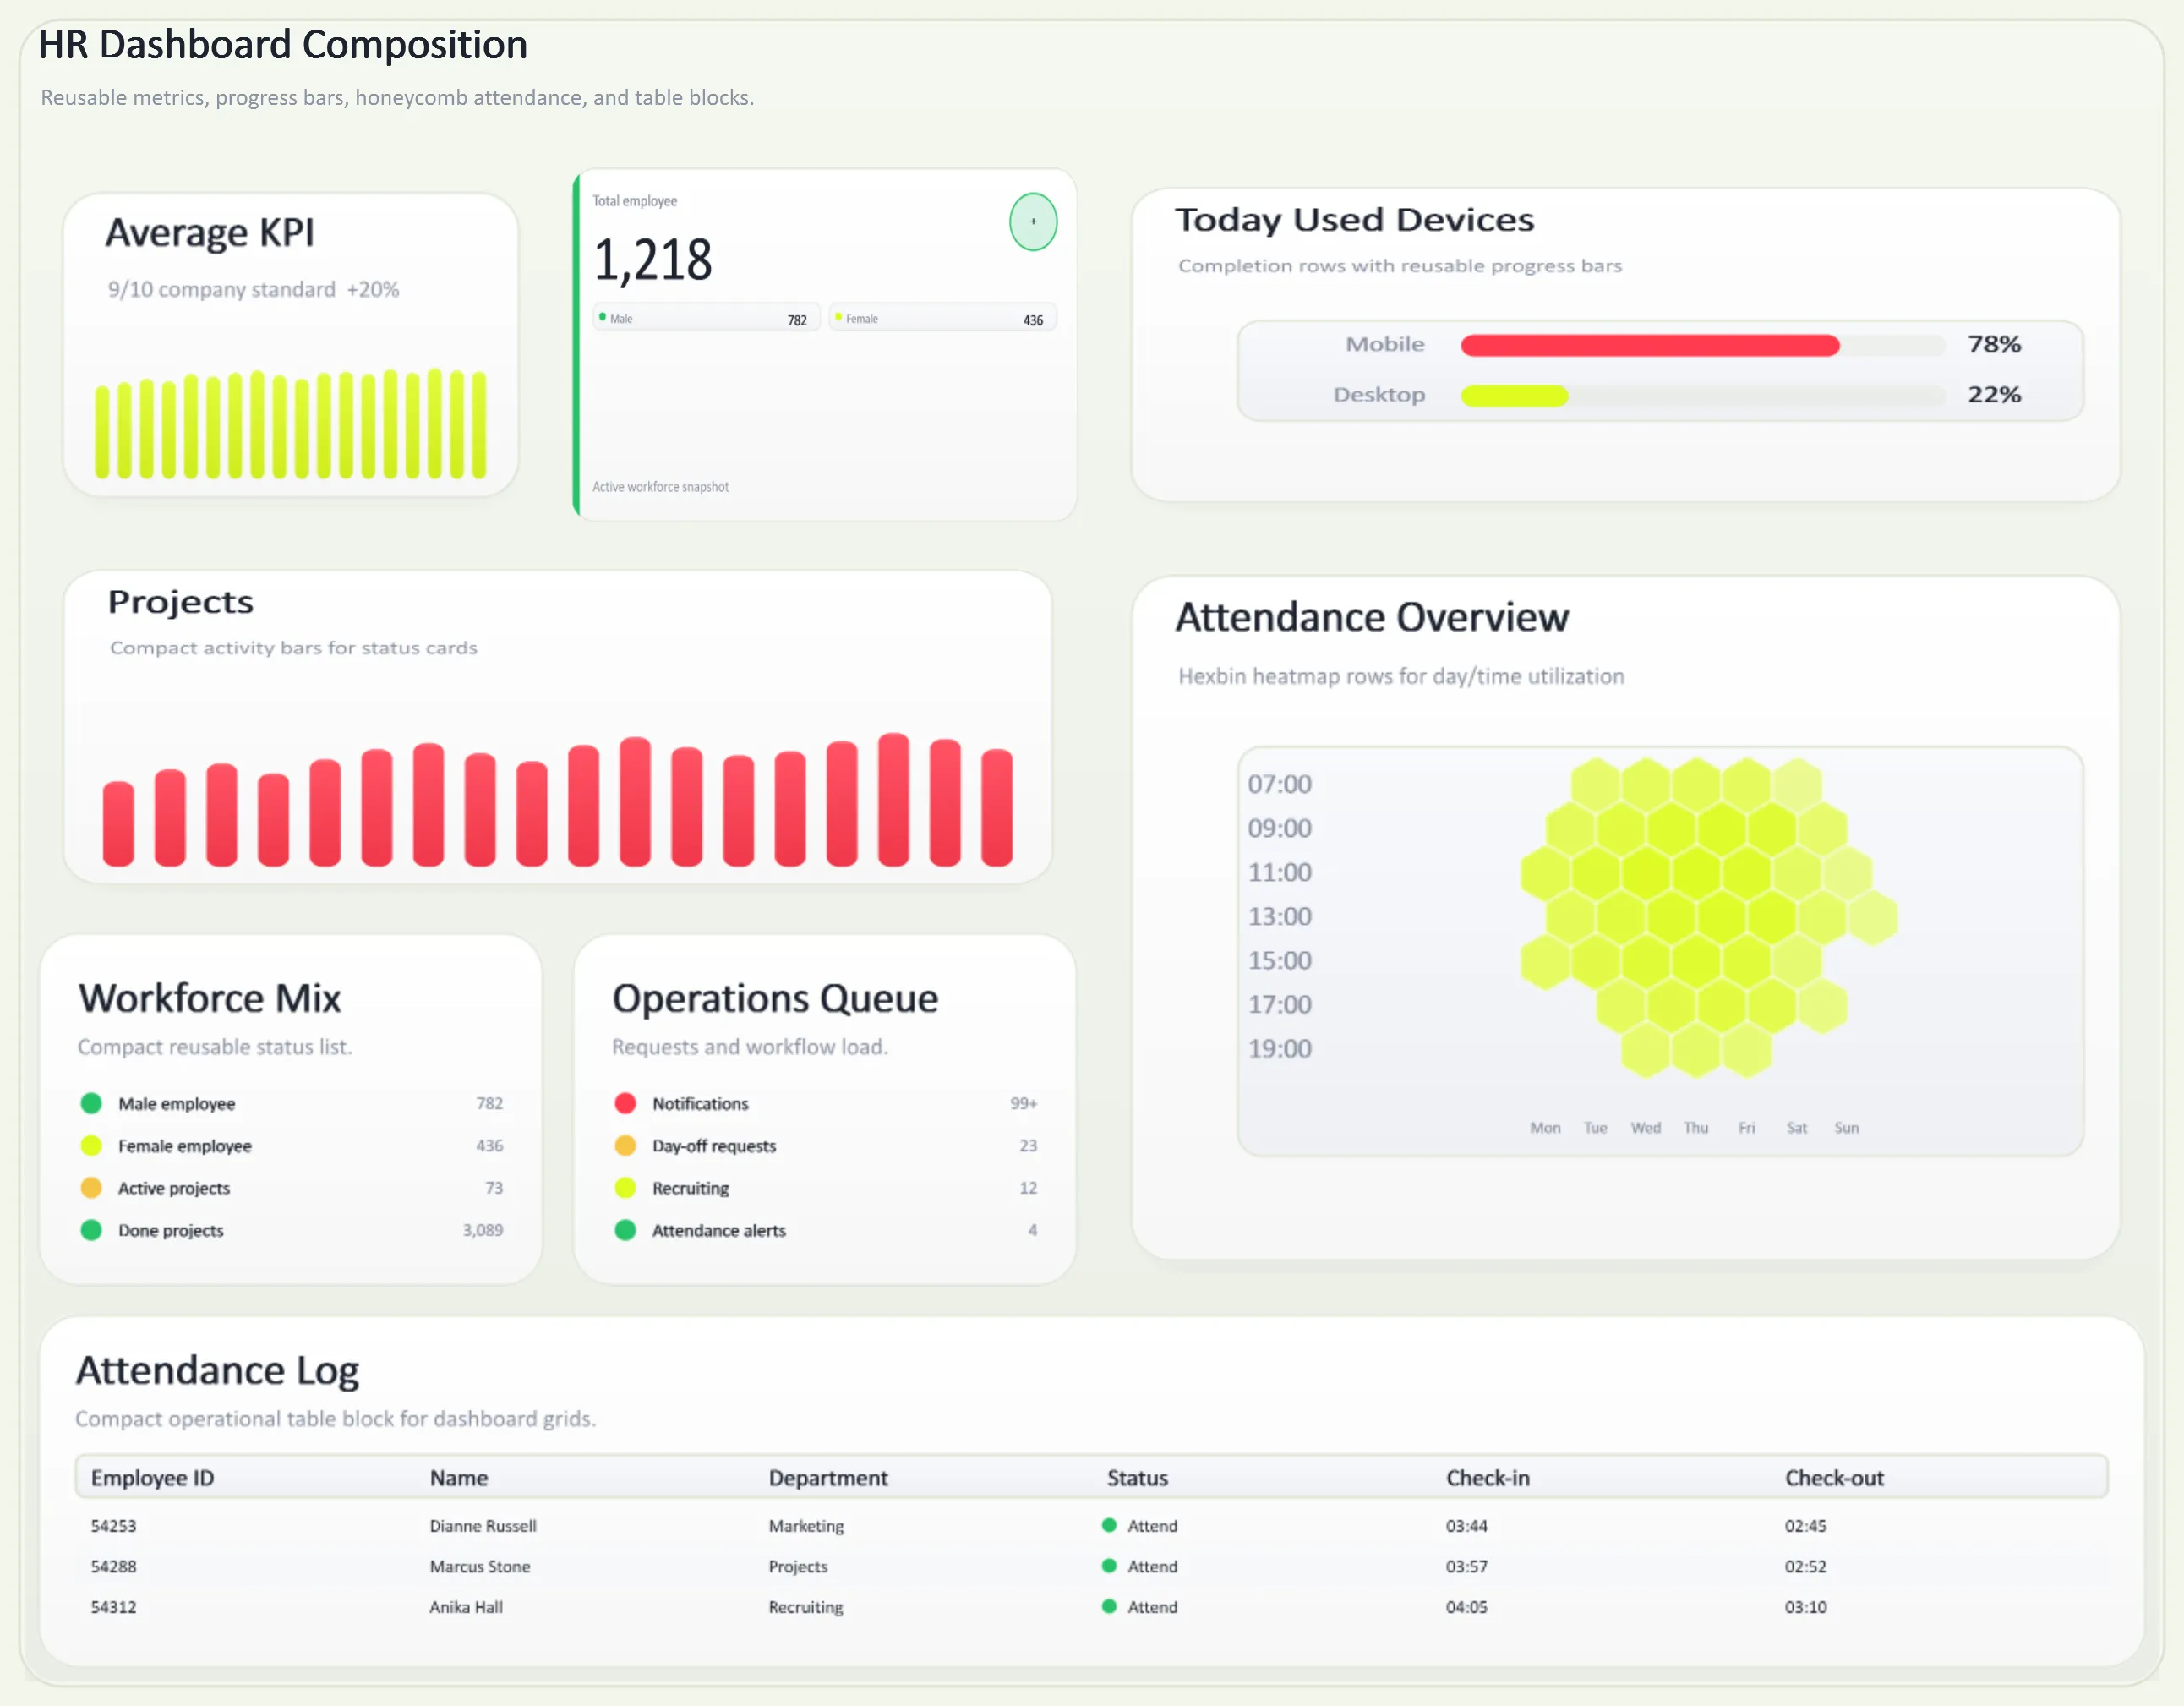Click the Marketing department cell
This screenshot has height=1706, width=2184.
click(806, 1526)
